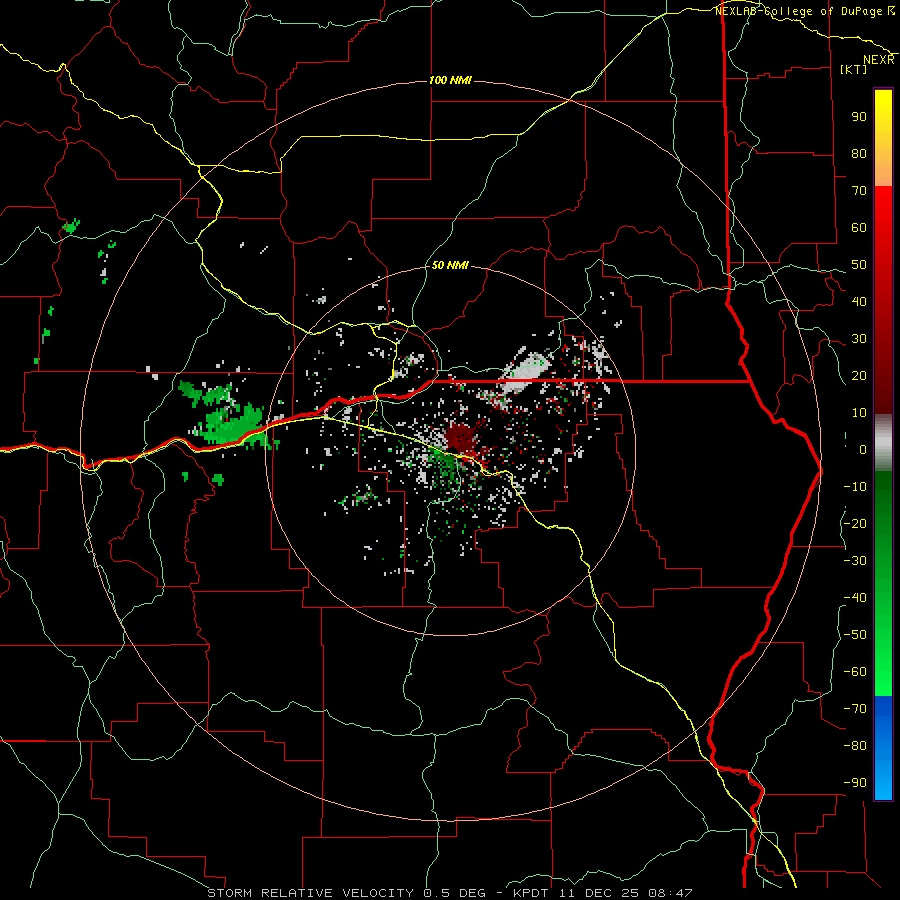Click the -60 value on the velocity scale
The height and width of the screenshot is (900, 900).
[855, 672]
